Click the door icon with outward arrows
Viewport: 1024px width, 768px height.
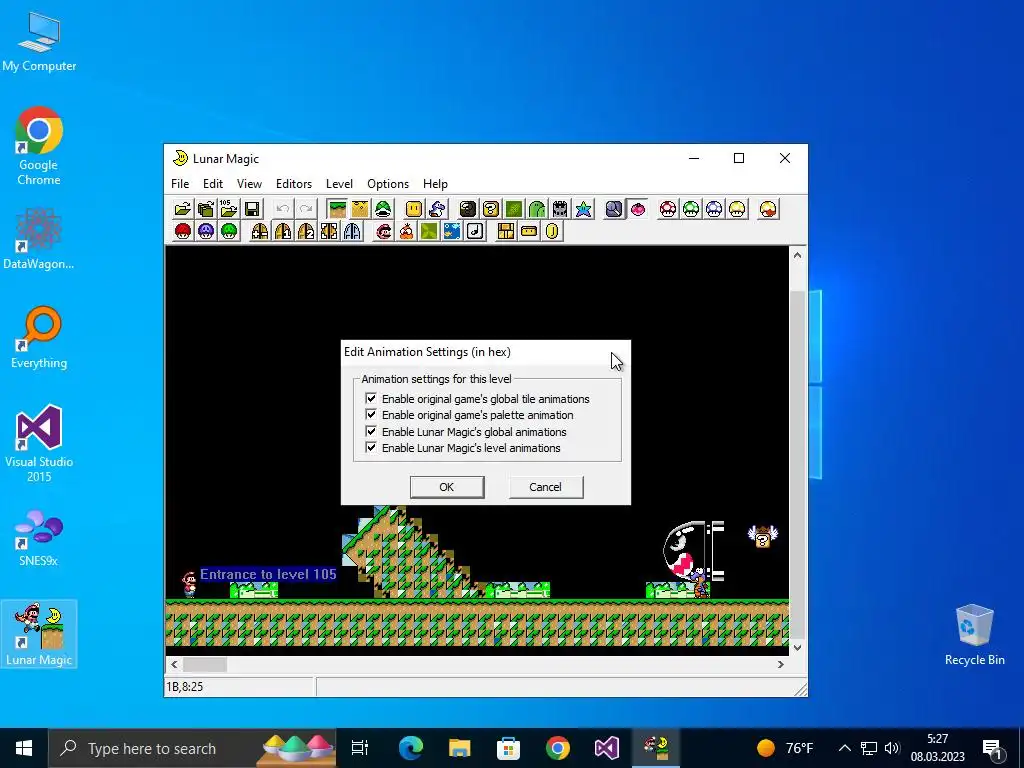click(329, 231)
